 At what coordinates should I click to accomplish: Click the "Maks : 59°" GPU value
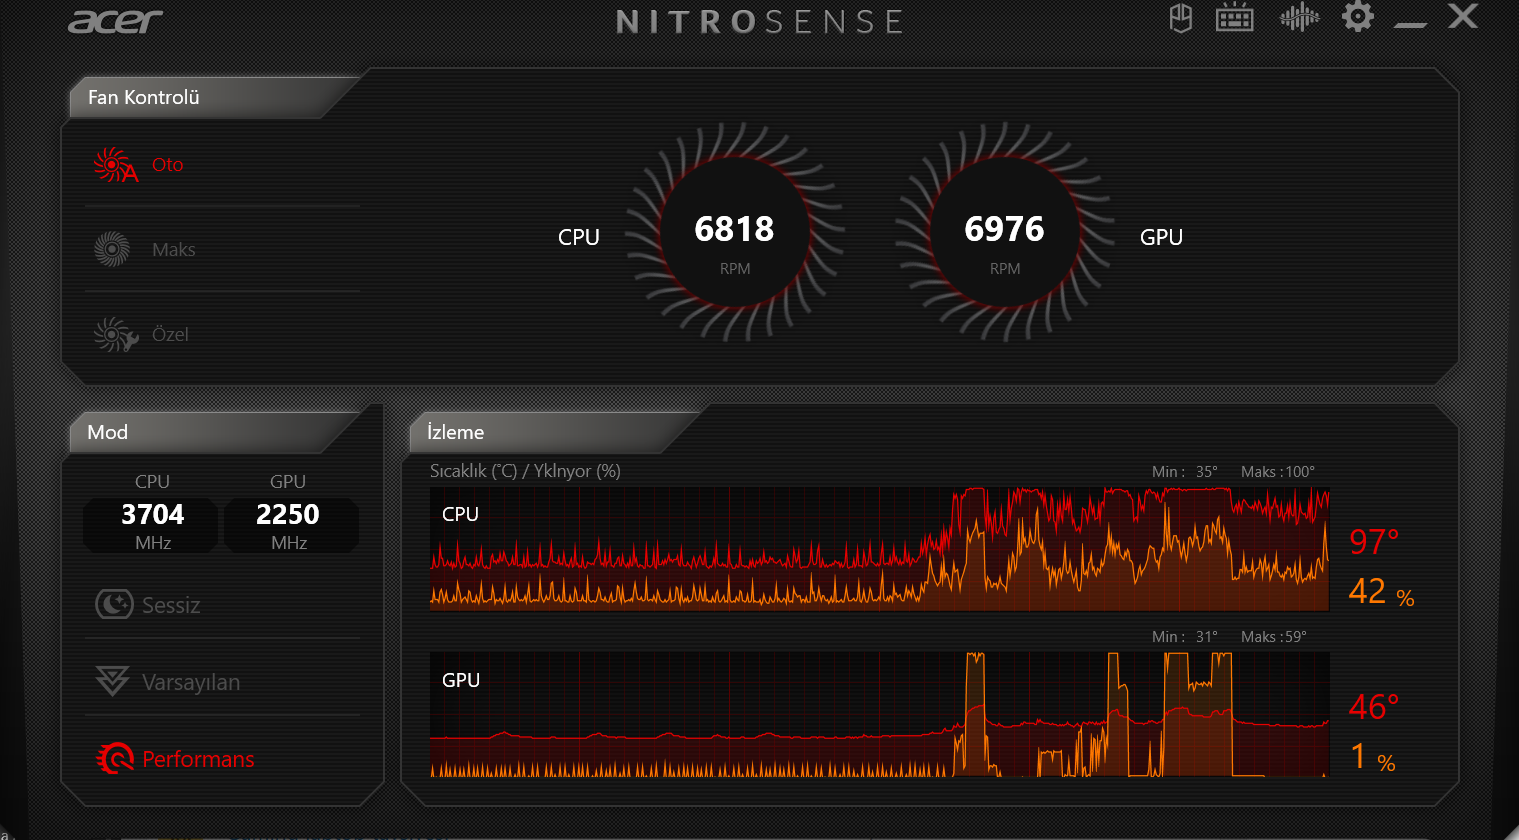(1274, 637)
